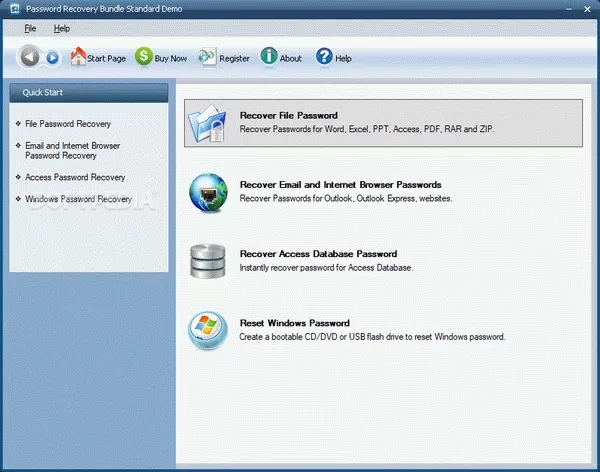600x472 pixels.
Task: Click the Buy Now toolbar label
Action: [x=171, y=59]
